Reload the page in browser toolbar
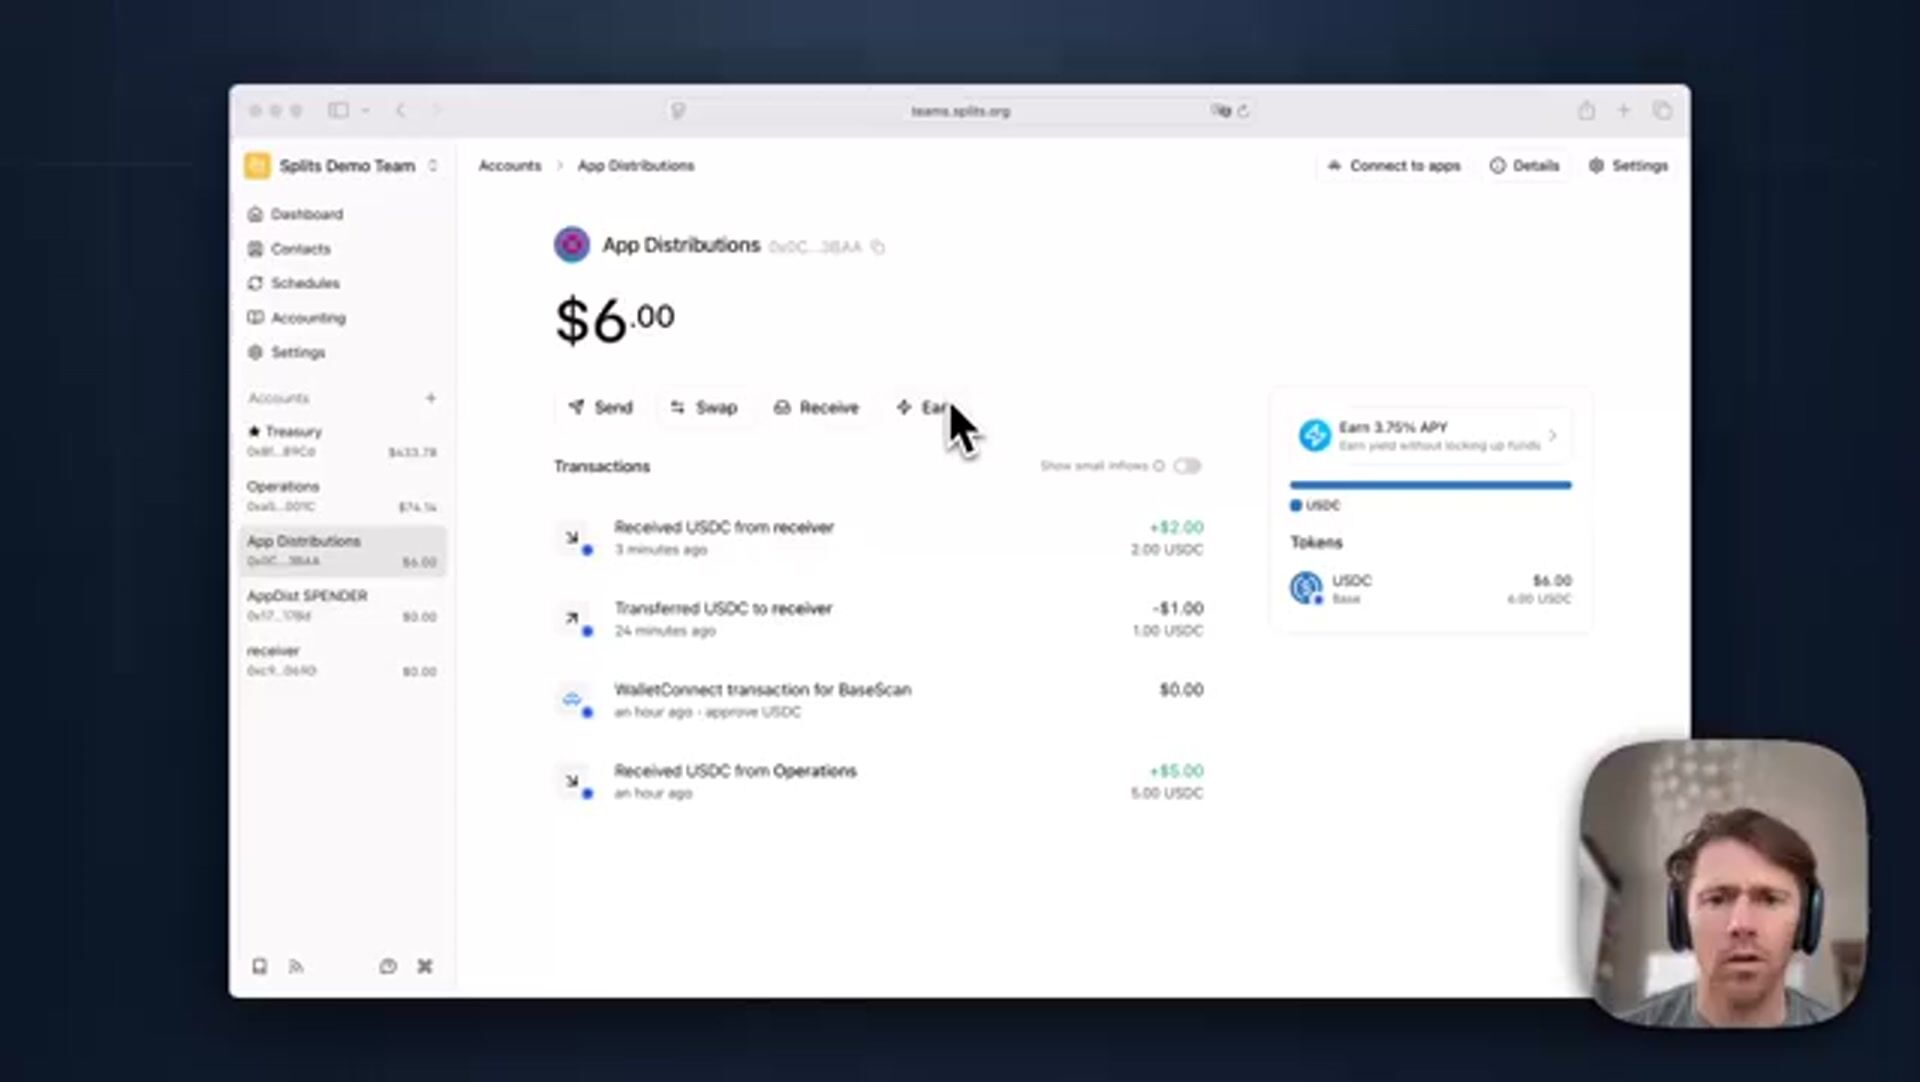The image size is (1920, 1082). click(x=1243, y=111)
